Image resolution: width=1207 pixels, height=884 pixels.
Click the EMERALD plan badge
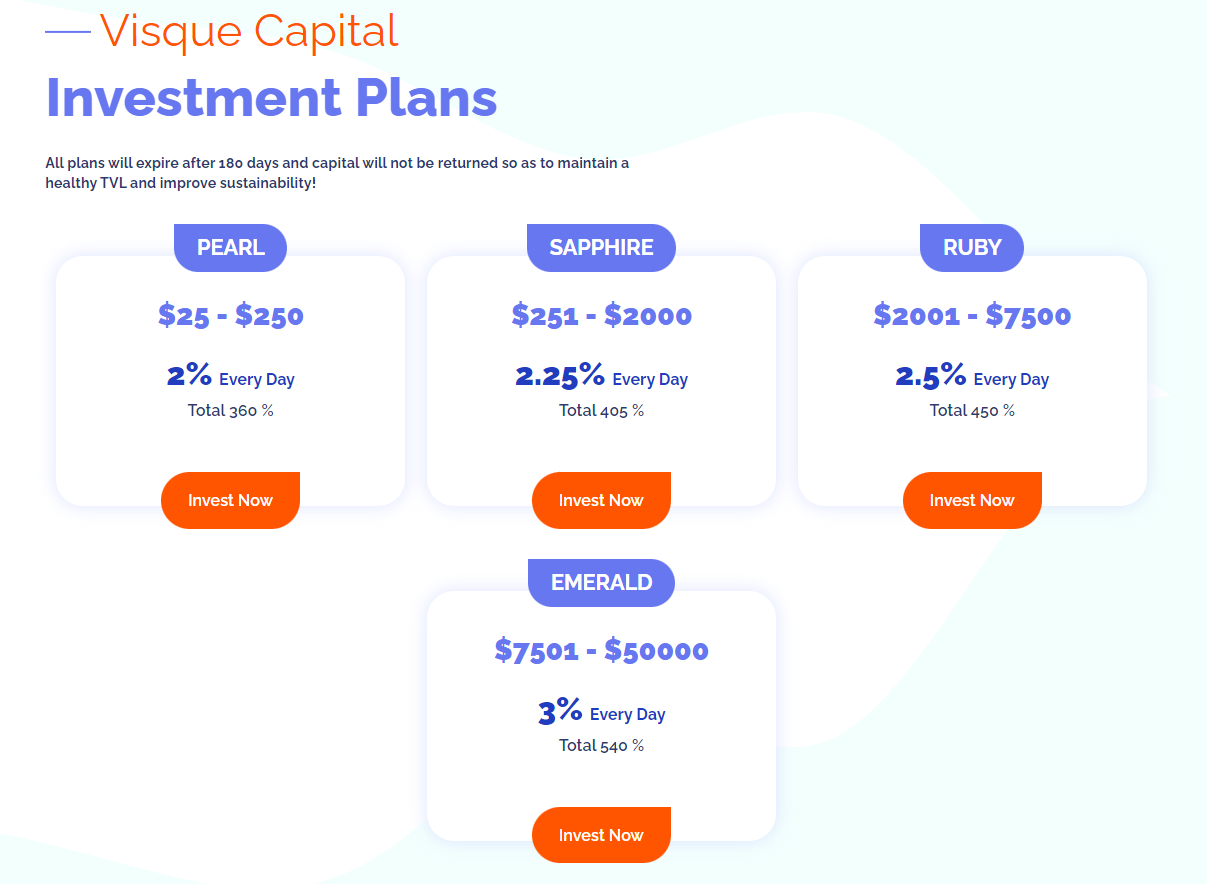click(x=601, y=583)
